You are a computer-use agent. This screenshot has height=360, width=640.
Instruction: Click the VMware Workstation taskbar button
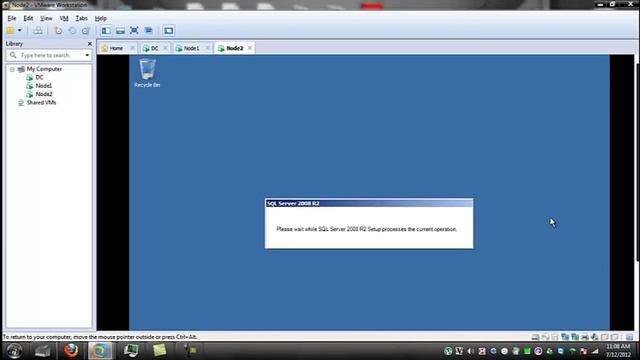(100, 351)
